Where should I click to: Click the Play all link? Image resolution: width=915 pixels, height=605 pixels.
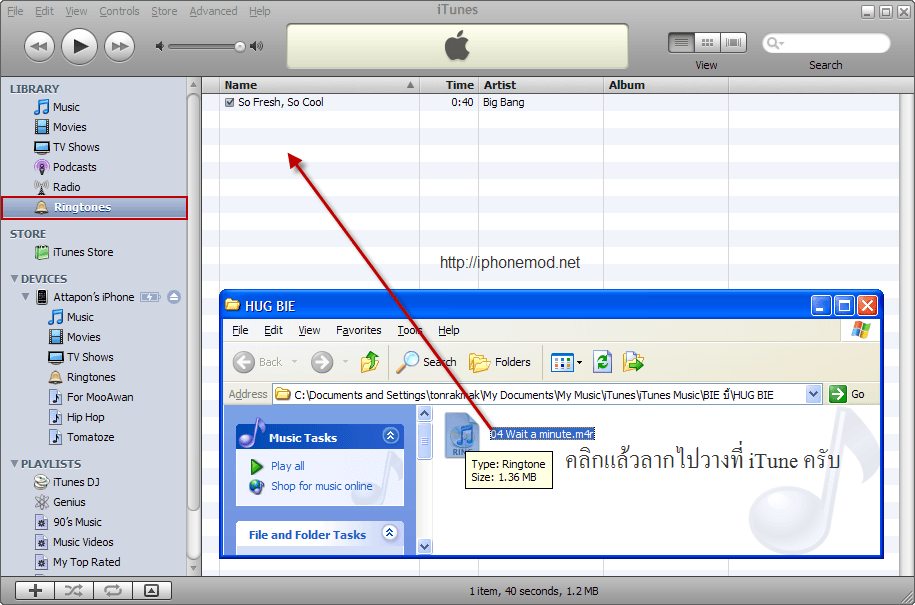(287, 466)
